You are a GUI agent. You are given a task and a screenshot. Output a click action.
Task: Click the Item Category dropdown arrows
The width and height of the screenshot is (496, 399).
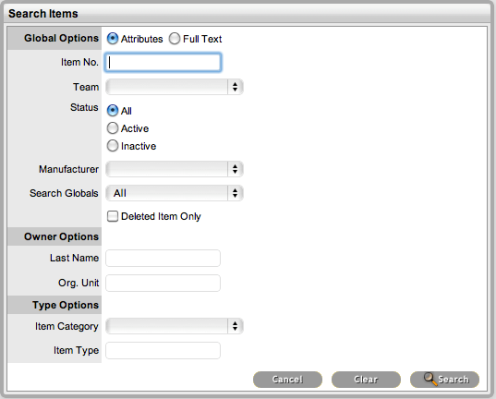[x=235, y=326]
